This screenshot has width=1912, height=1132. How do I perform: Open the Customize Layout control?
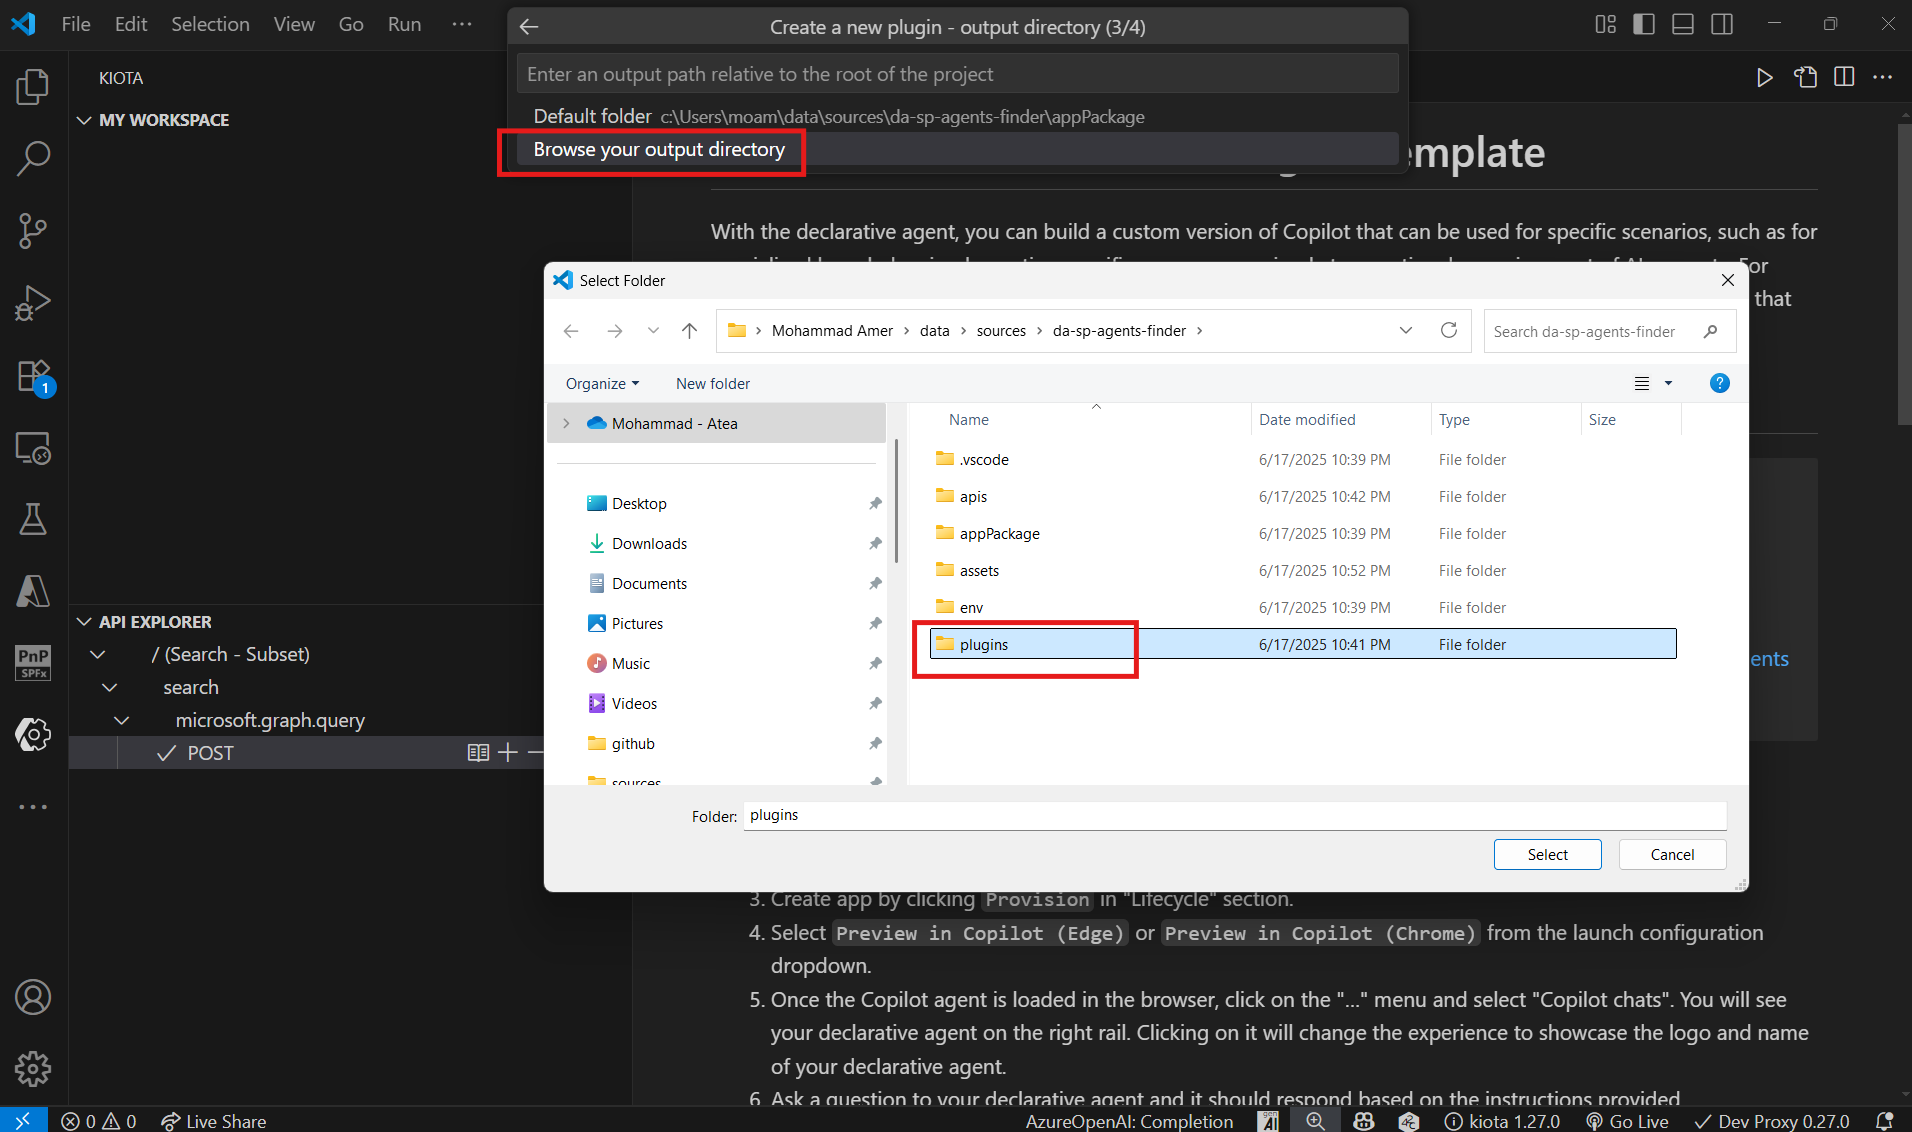point(1605,24)
